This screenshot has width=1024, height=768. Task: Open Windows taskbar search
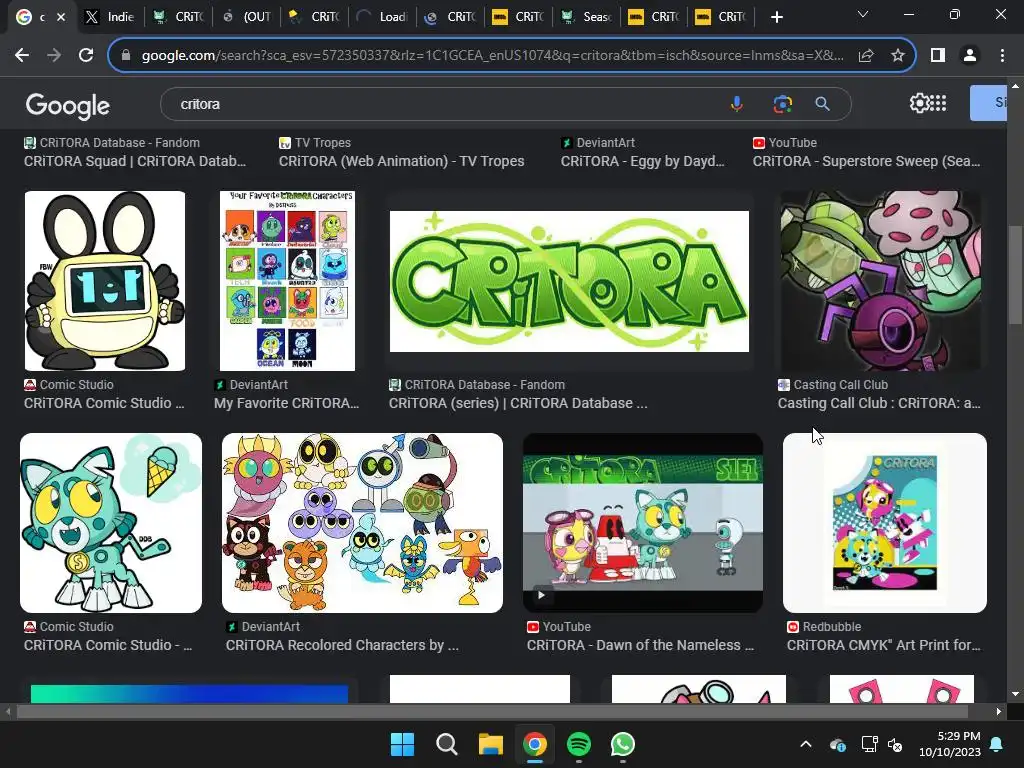(x=447, y=744)
